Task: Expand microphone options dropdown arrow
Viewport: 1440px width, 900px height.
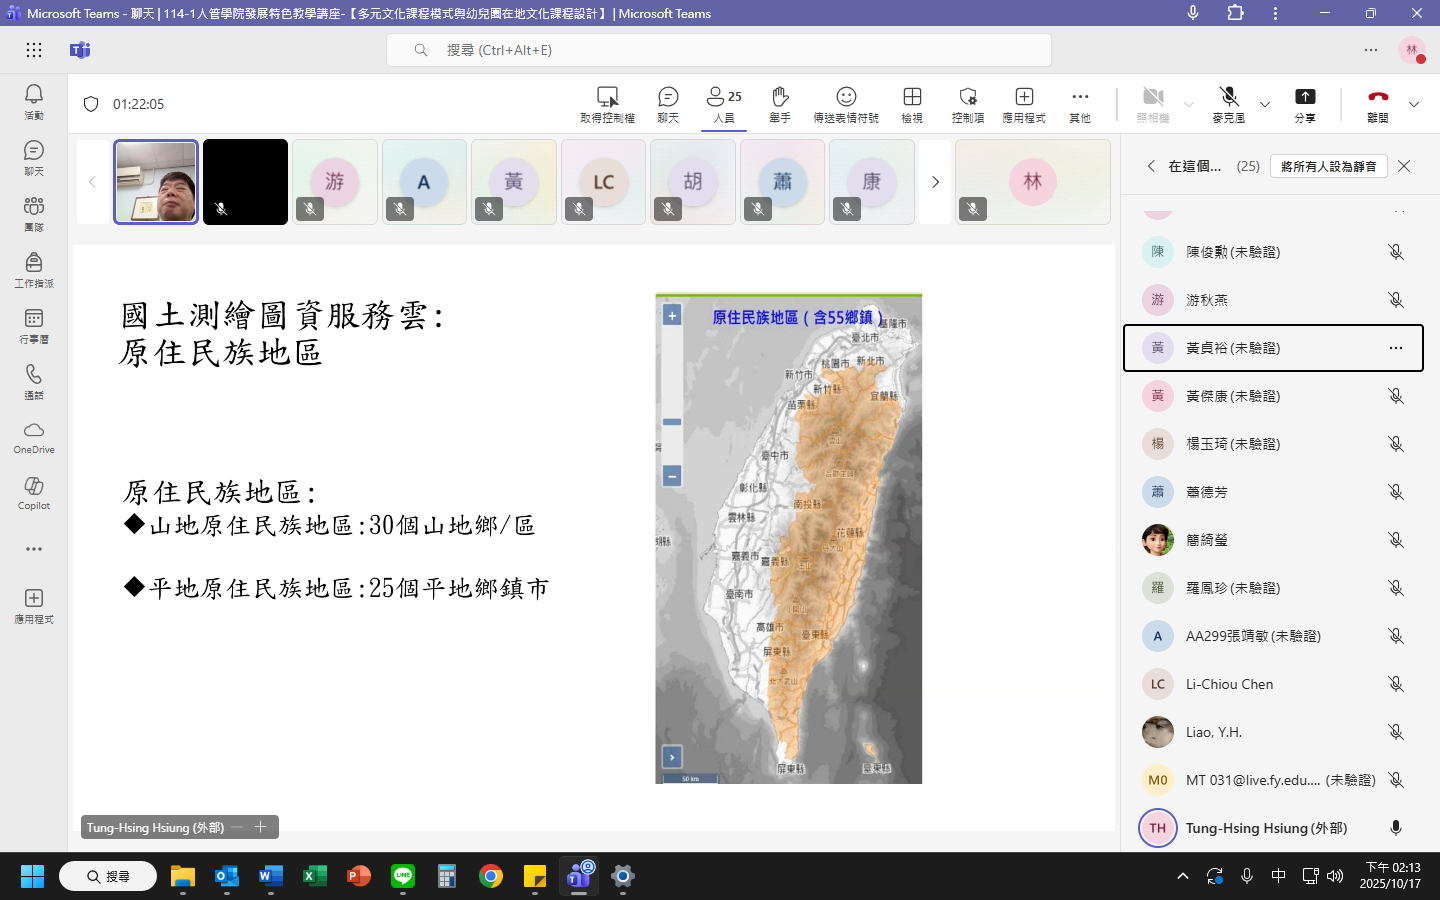Action: click(1265, 104)
